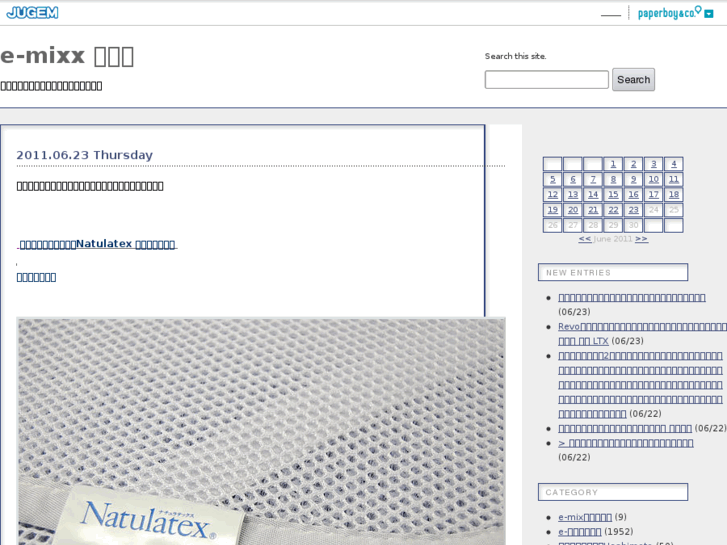The height and width of the screenshot is (545, 727).
Task: Select calendar day 14
Action: pos(593,194)
